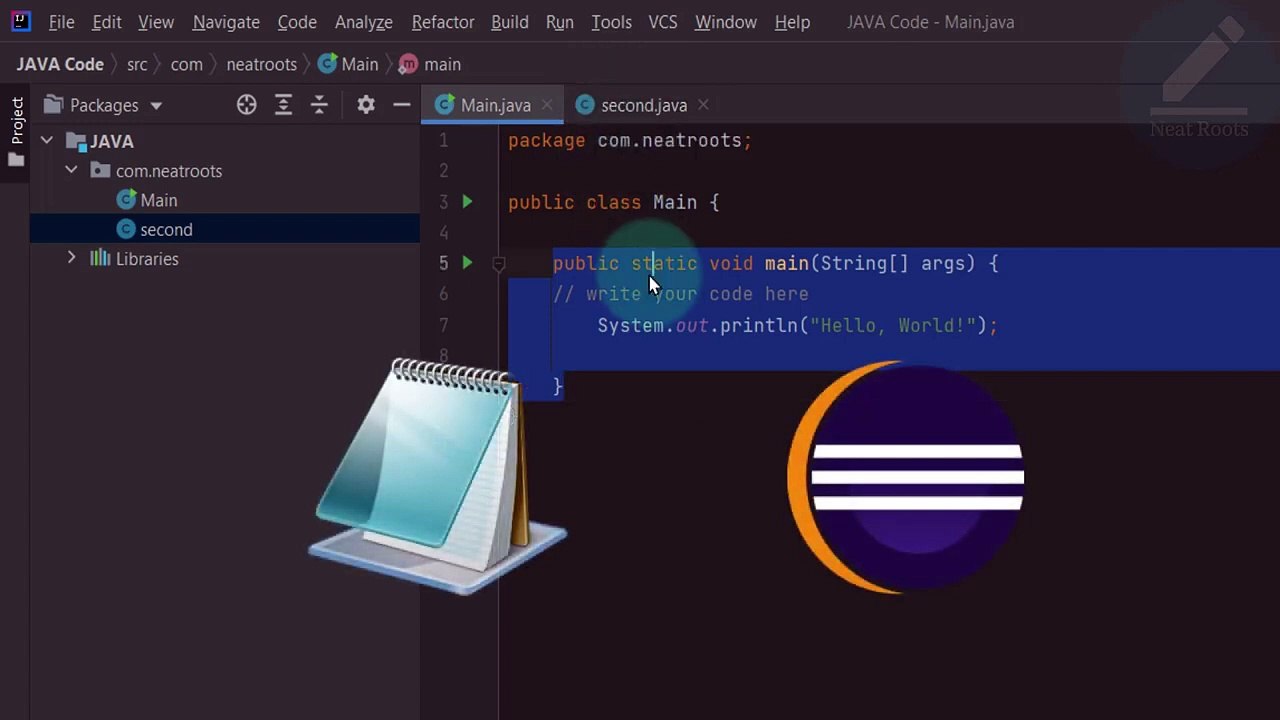Click Collapse All icon in project panel
This screenshot has height=720, width=1280.
(x=319, y=105)
